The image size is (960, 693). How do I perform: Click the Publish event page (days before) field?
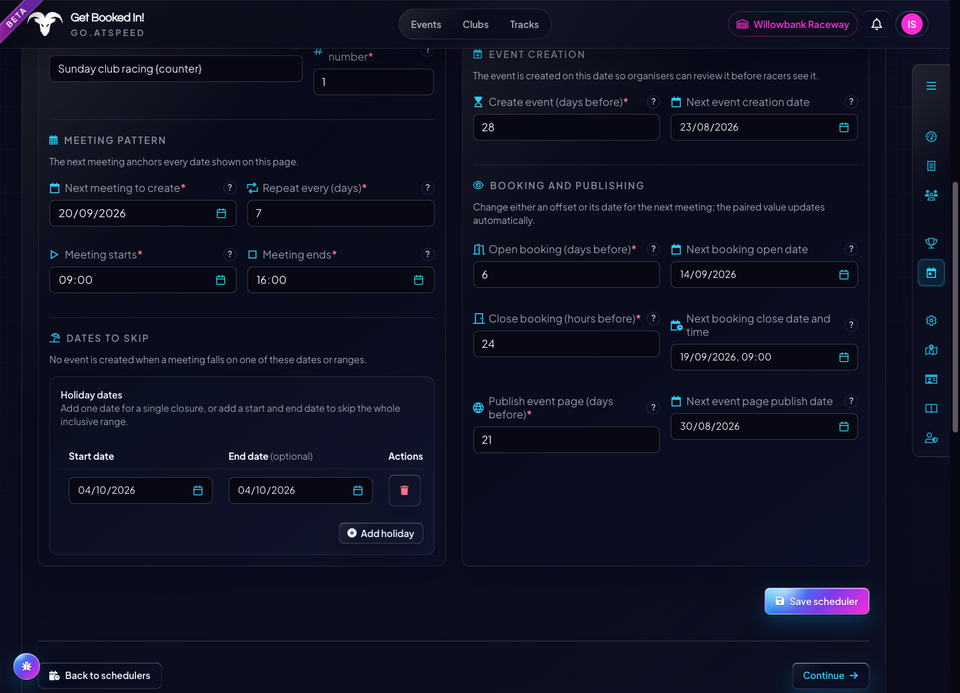coord(566,440)
